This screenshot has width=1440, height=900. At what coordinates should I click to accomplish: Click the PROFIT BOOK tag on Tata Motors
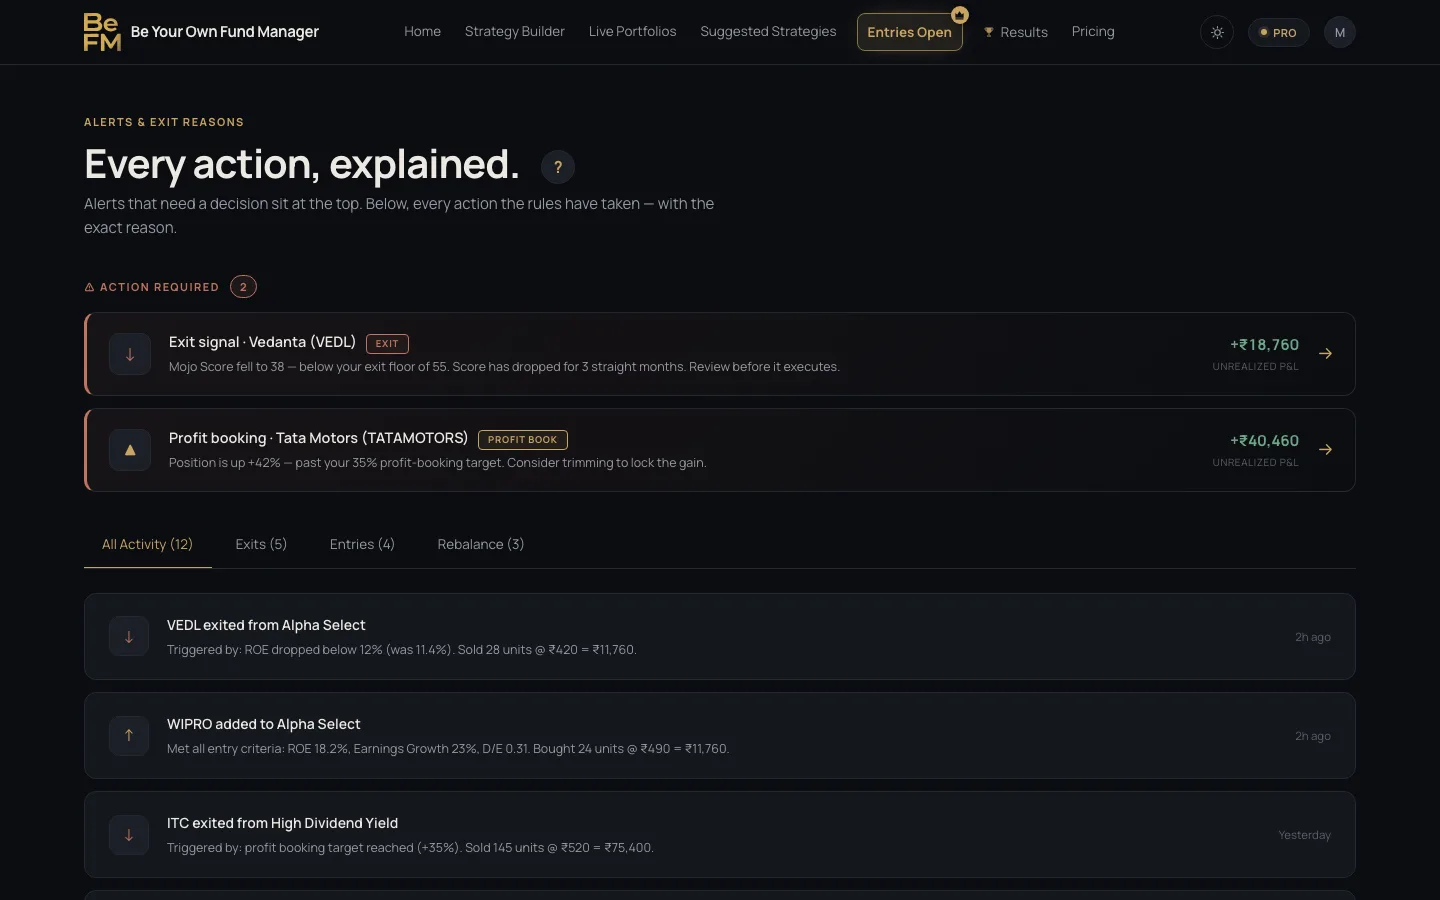coord(523,439)
